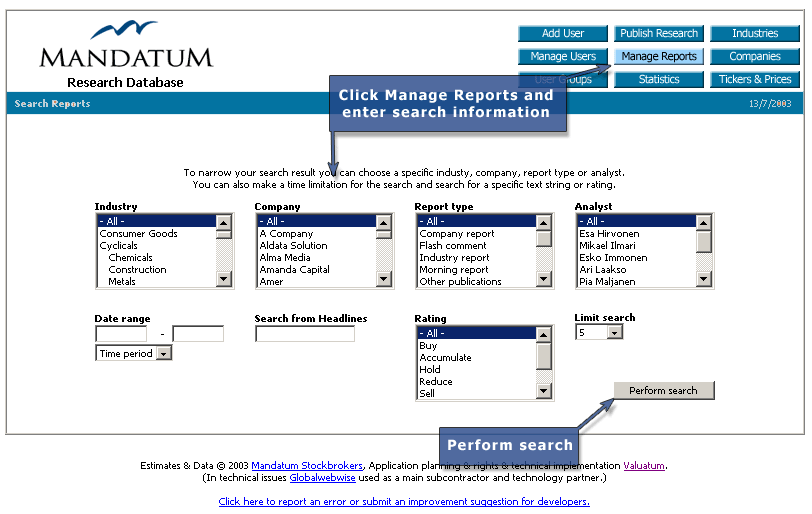Open the Companies section
Image resolution: width=812 pixels, height=514 pixels.
755,56
